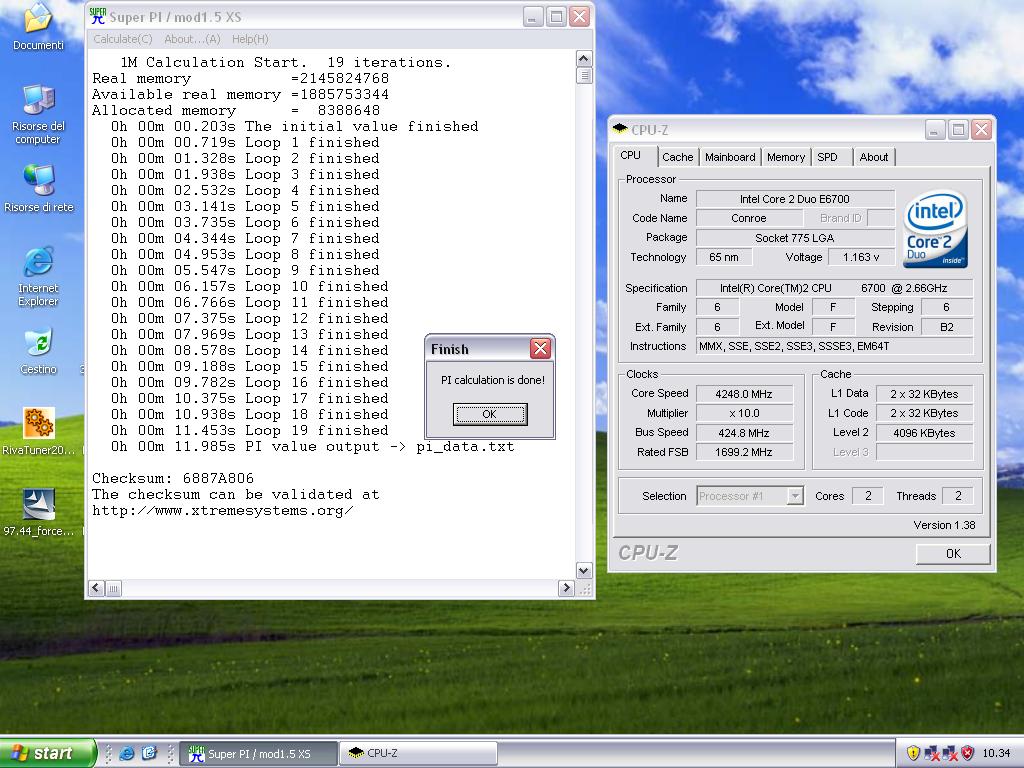Select Super PI taskbar button

coord(259,754)
